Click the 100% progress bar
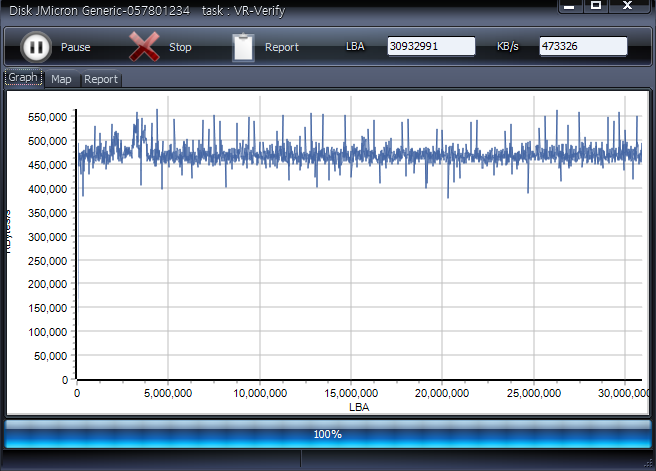Image resolution: width=656 pixels, height=471 pixels. pyautogui.click(x=328, y=434)
